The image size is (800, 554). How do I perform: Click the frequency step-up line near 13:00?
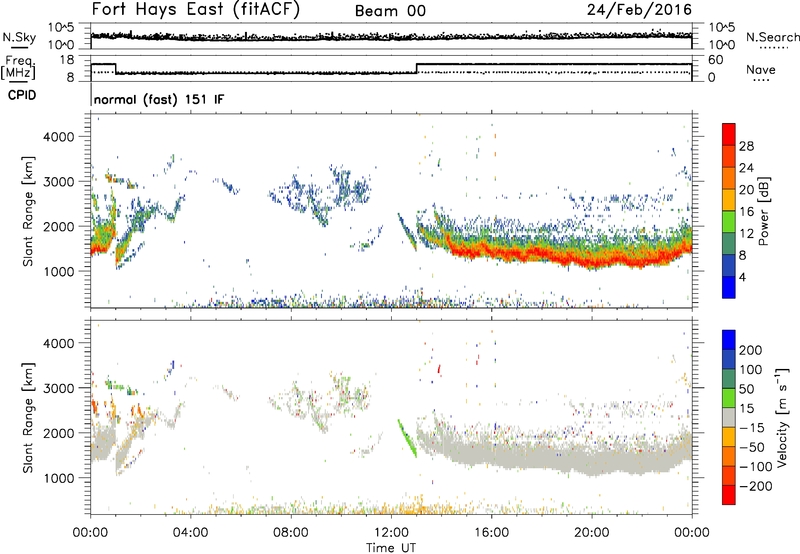coord(417,68)
